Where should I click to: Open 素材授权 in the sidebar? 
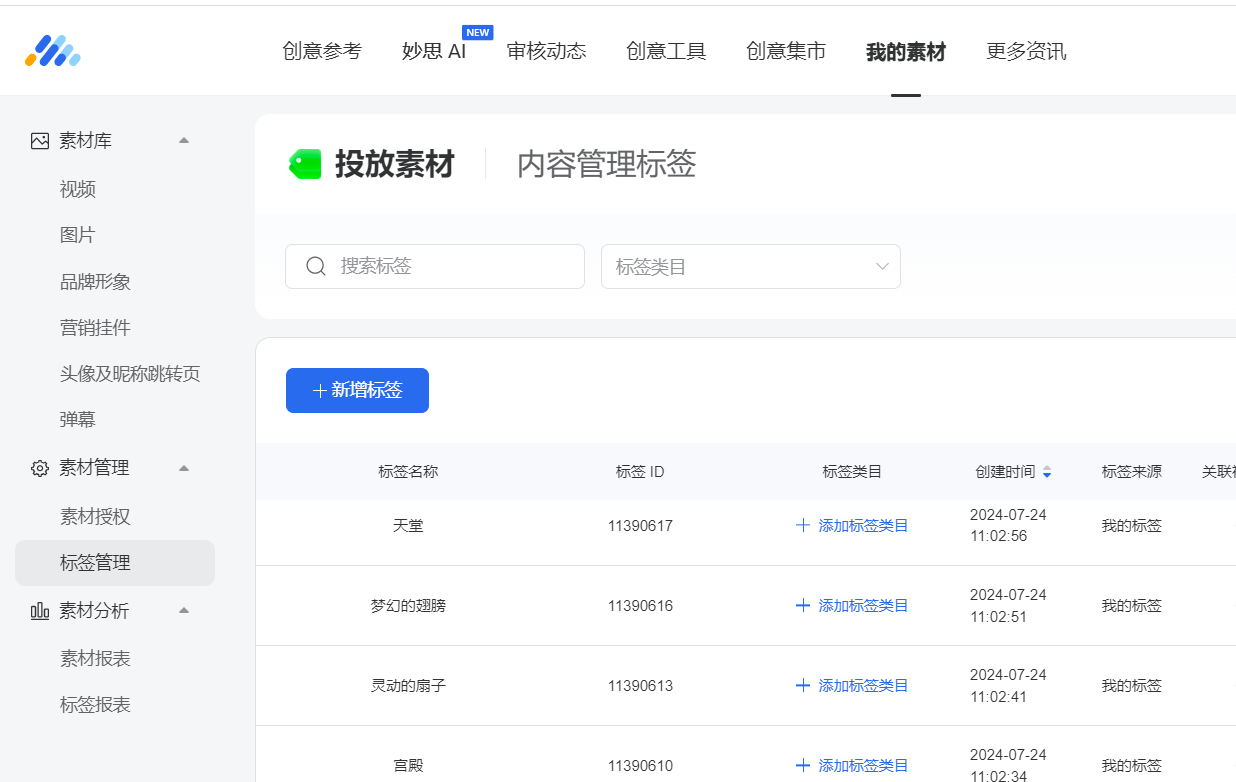pos(95,517)
